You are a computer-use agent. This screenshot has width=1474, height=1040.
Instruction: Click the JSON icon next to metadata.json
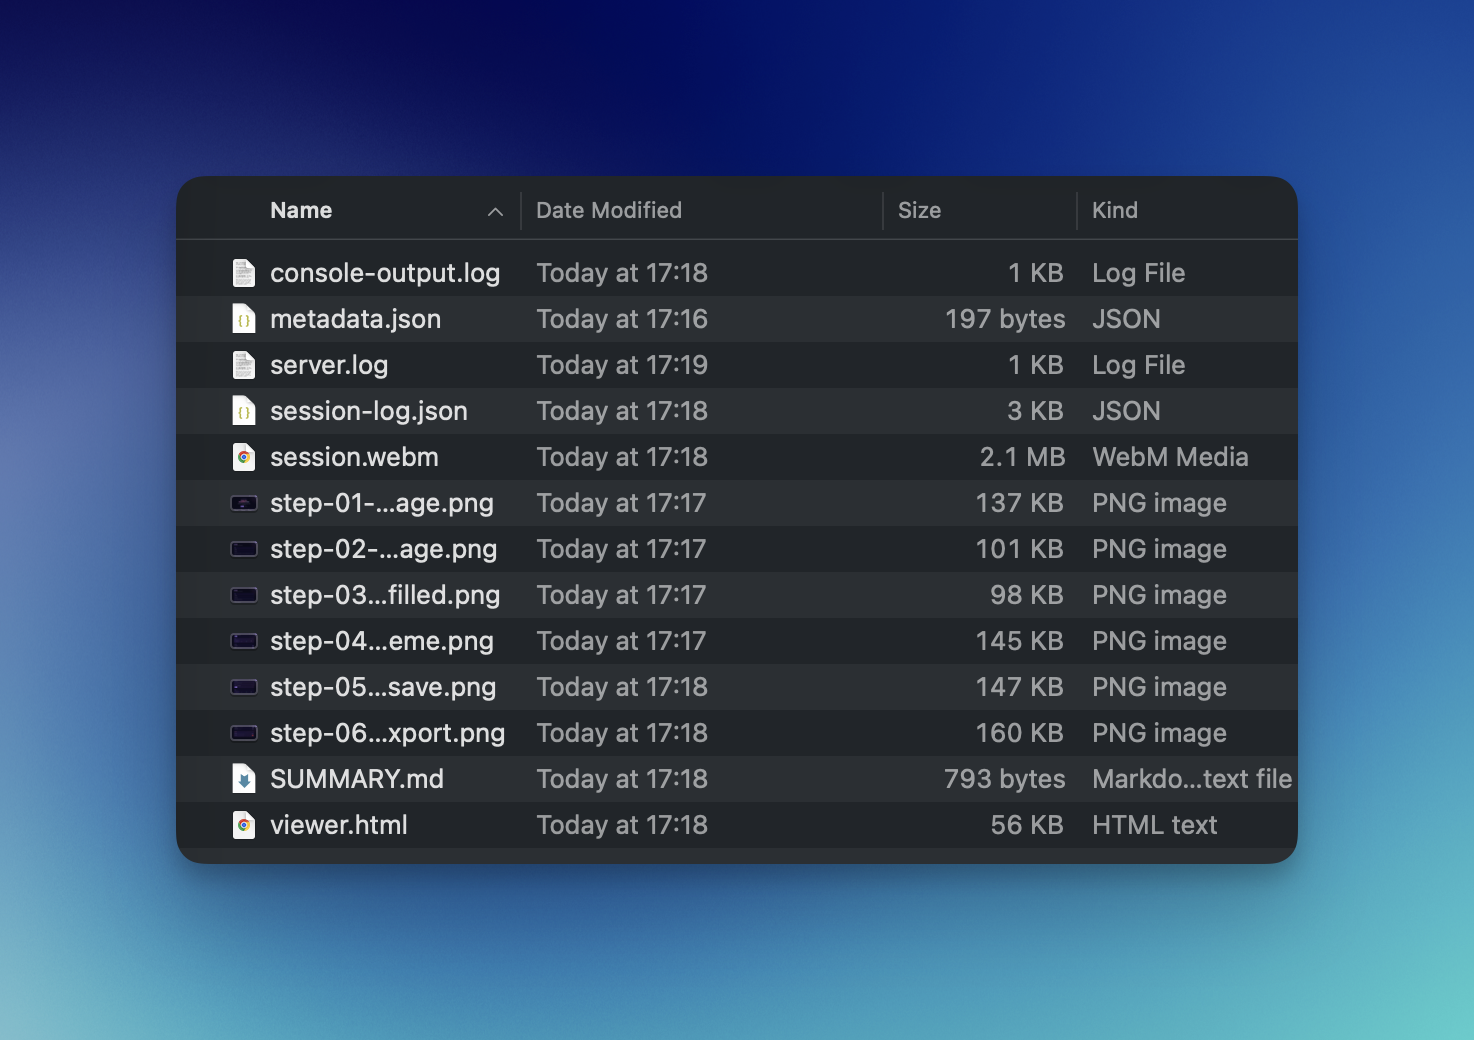pyautogui.click(x=244, y=318)
